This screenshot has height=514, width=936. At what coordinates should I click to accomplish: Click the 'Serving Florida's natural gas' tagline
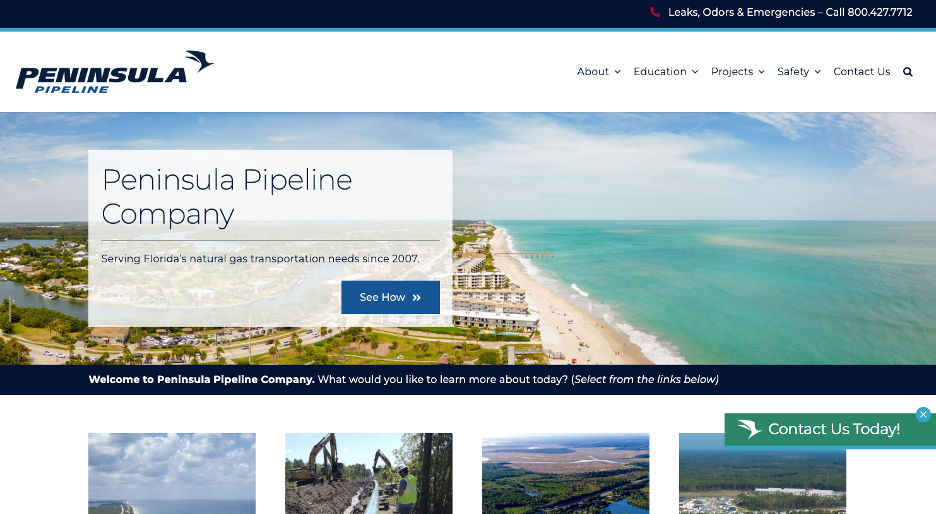tap(260, 258)
